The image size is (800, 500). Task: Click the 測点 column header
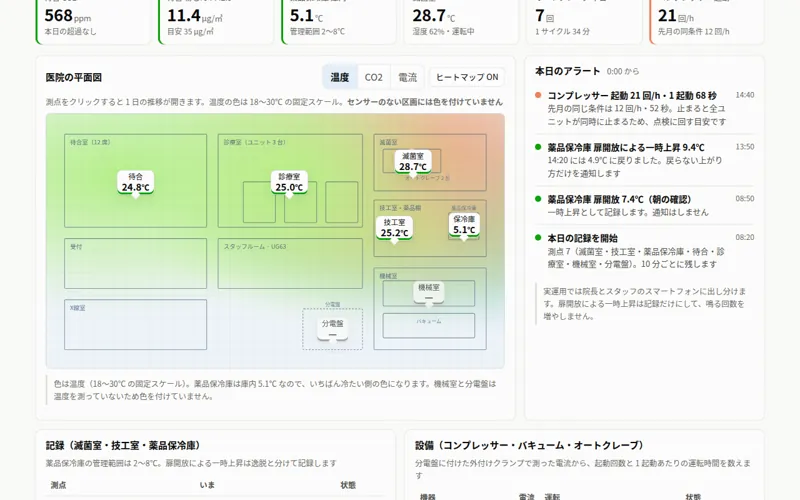click(58, 485)
